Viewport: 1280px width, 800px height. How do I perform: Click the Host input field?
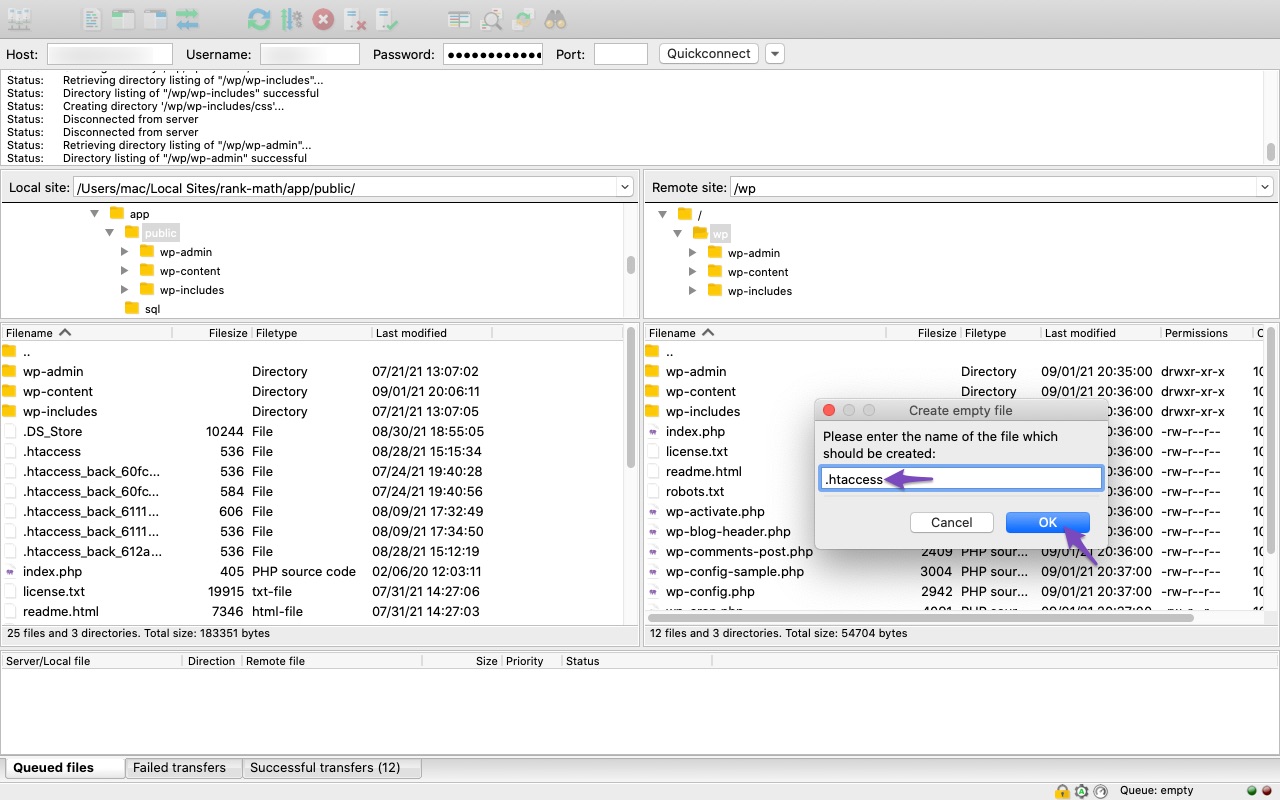[110, 54]
